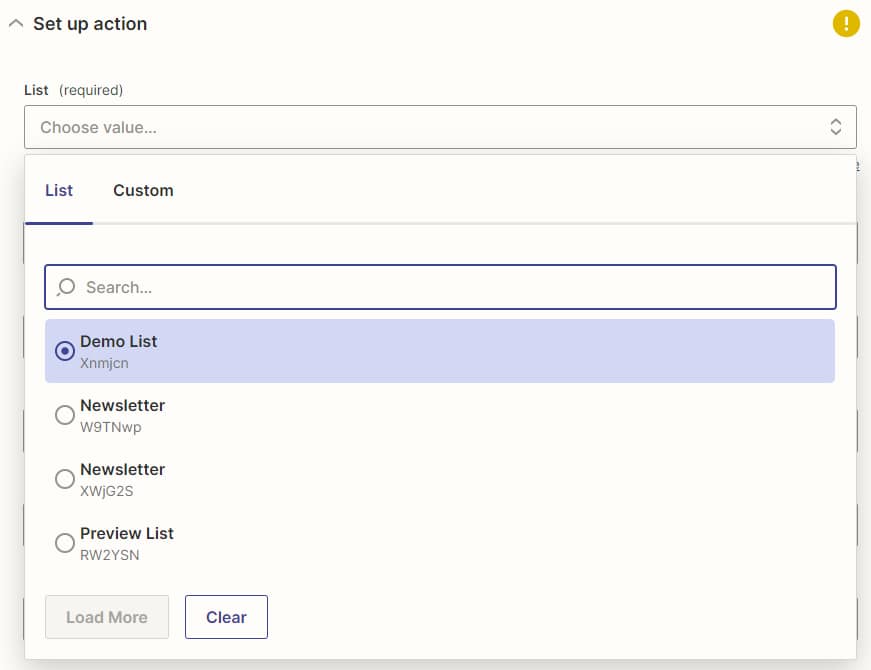871x670 pixels.
Task: Click the up-down arrows in List field
Action: point(835,127)
